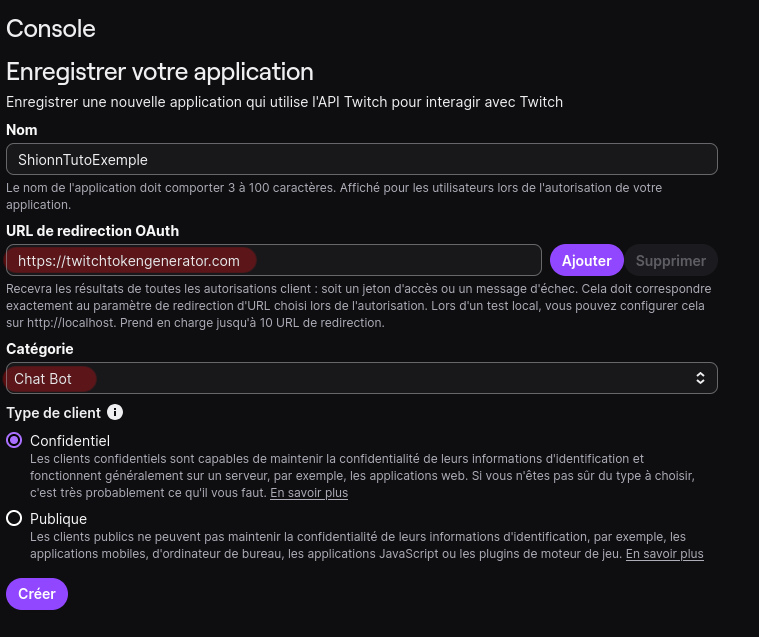Select the Publique radio button
The height and width of the screenshot is (637, 759).
tap(14, 518)
